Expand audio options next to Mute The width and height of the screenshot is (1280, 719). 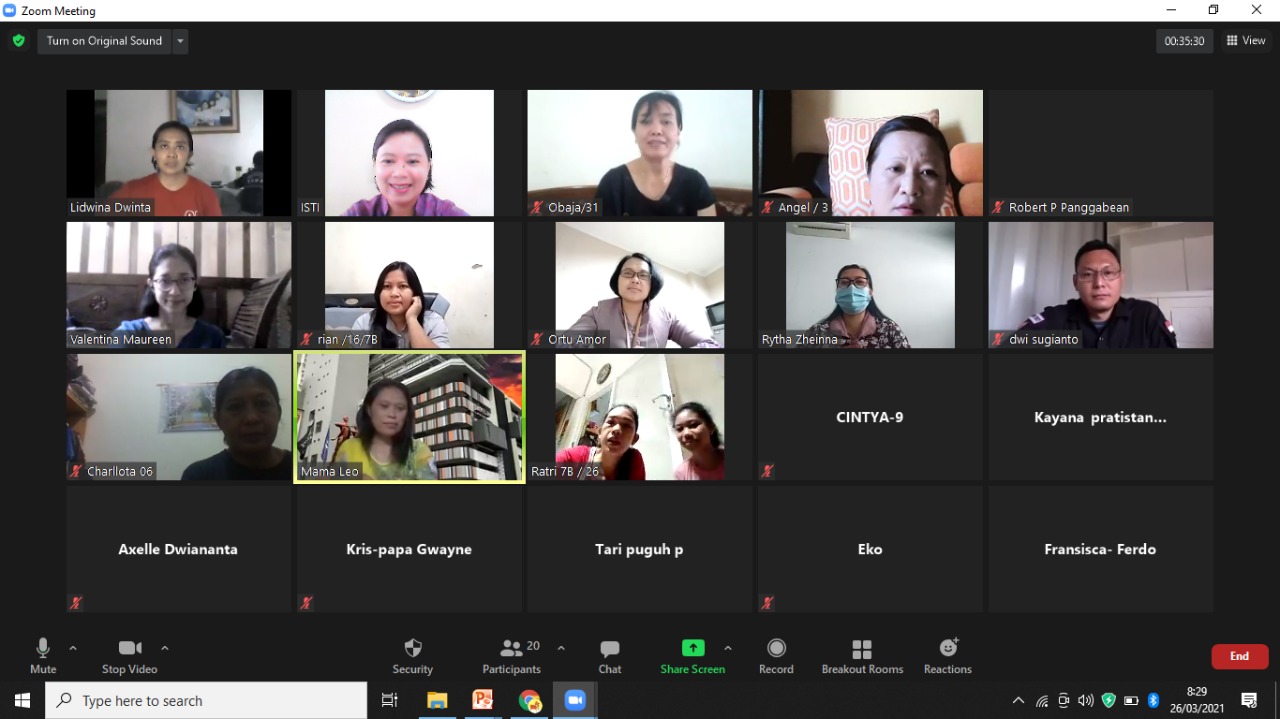tap(73, 648)
